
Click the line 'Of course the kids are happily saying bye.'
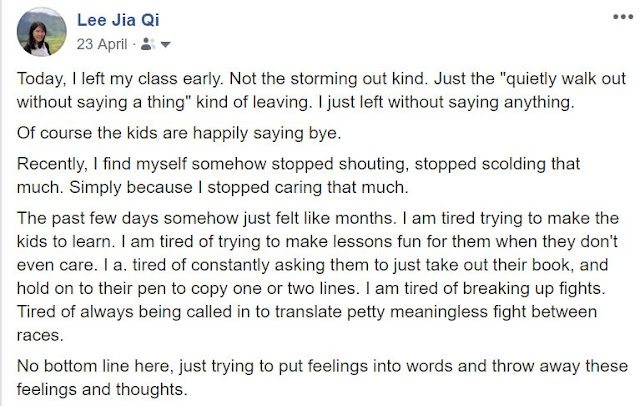(179, 133)
